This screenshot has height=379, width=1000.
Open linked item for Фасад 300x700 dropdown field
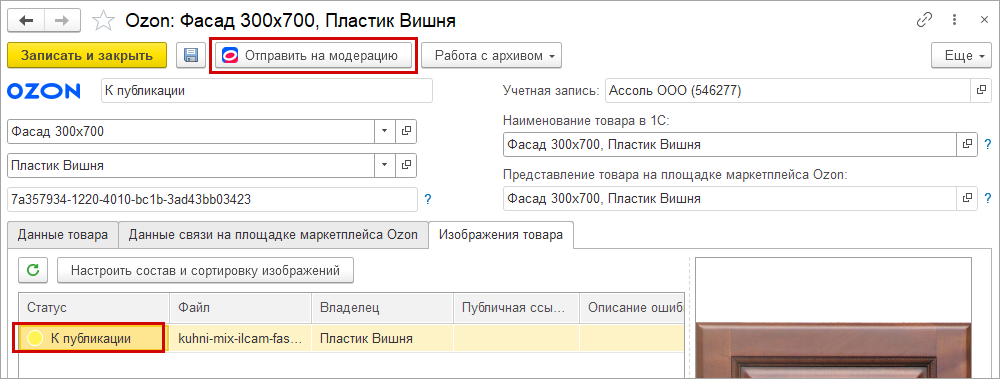pyautogui.click(x=406, y=132)
